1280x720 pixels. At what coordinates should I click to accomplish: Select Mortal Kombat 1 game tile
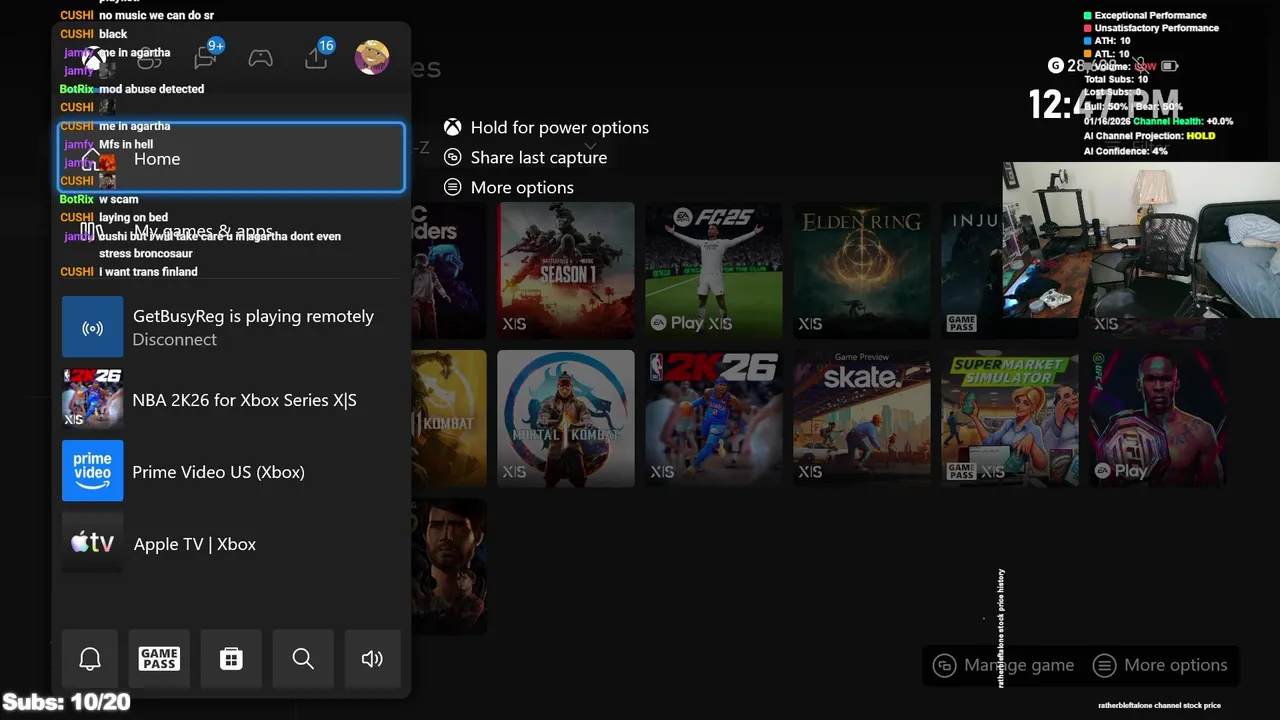(x=566, y=418)
